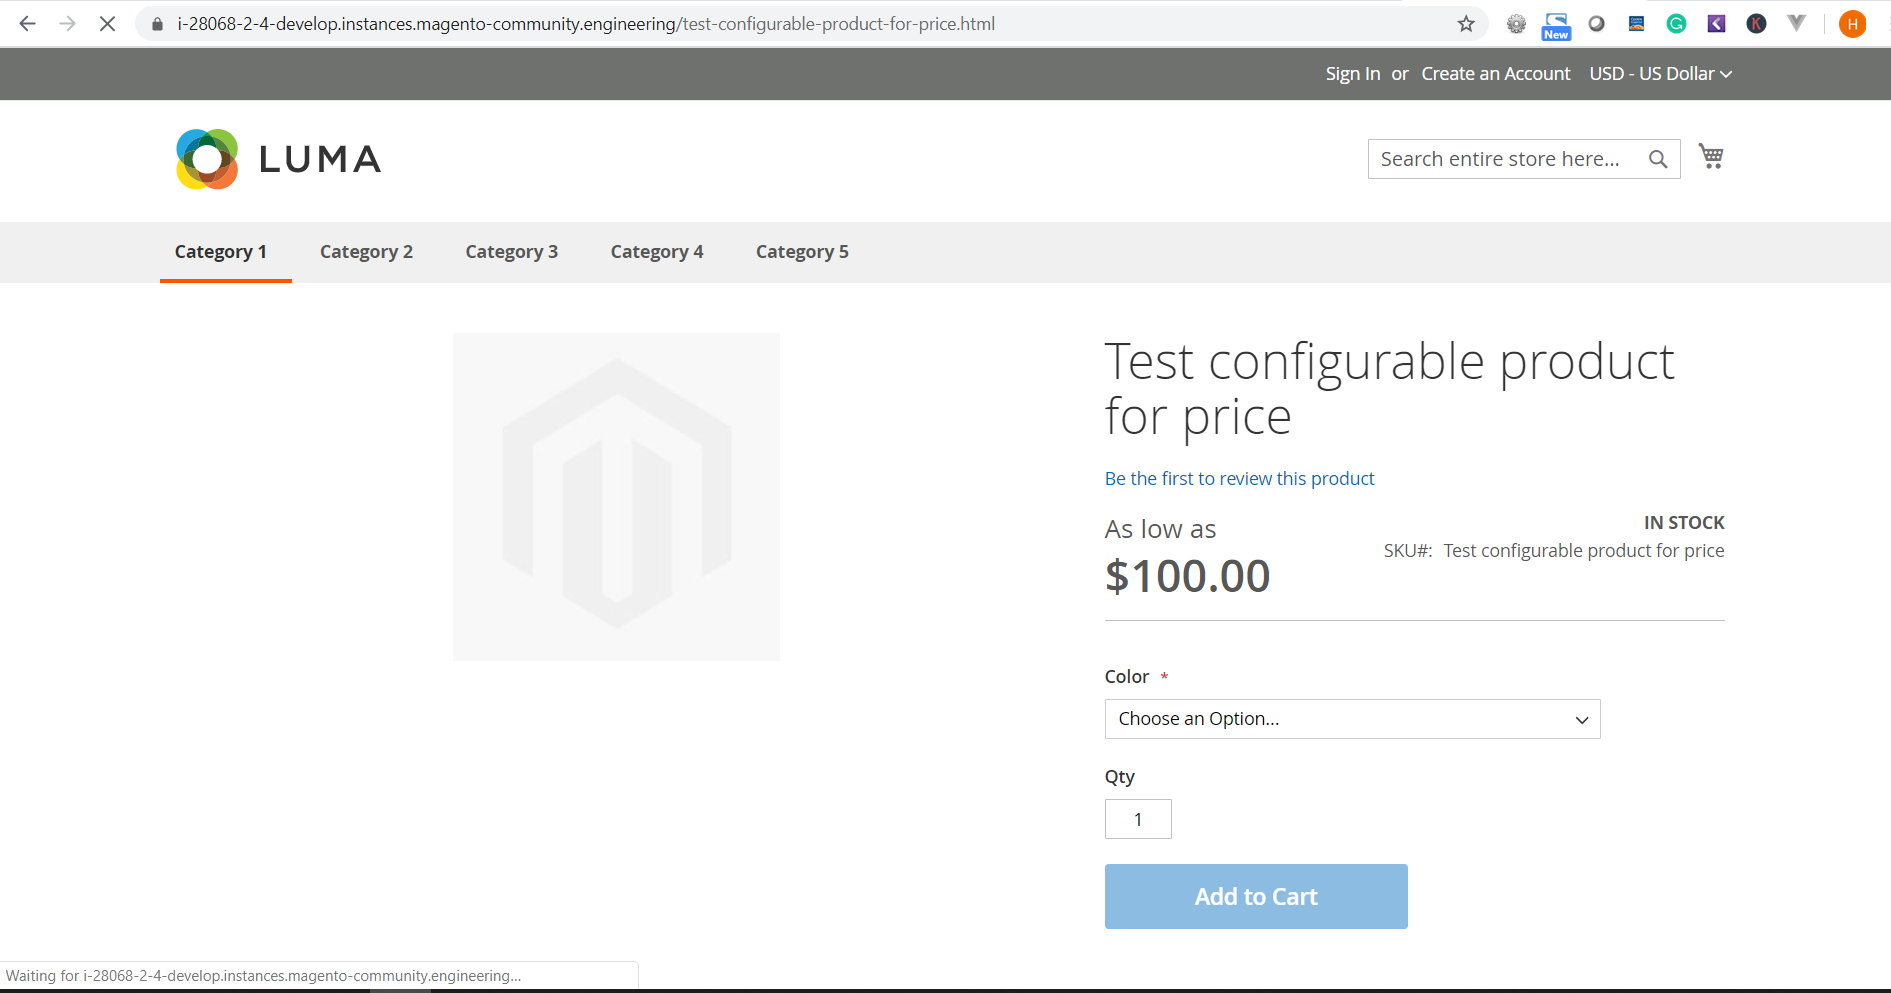Expand the USD - US Dollar currency selector
The width and height of the screenshot is (1891, 993).
(1659, 73)
